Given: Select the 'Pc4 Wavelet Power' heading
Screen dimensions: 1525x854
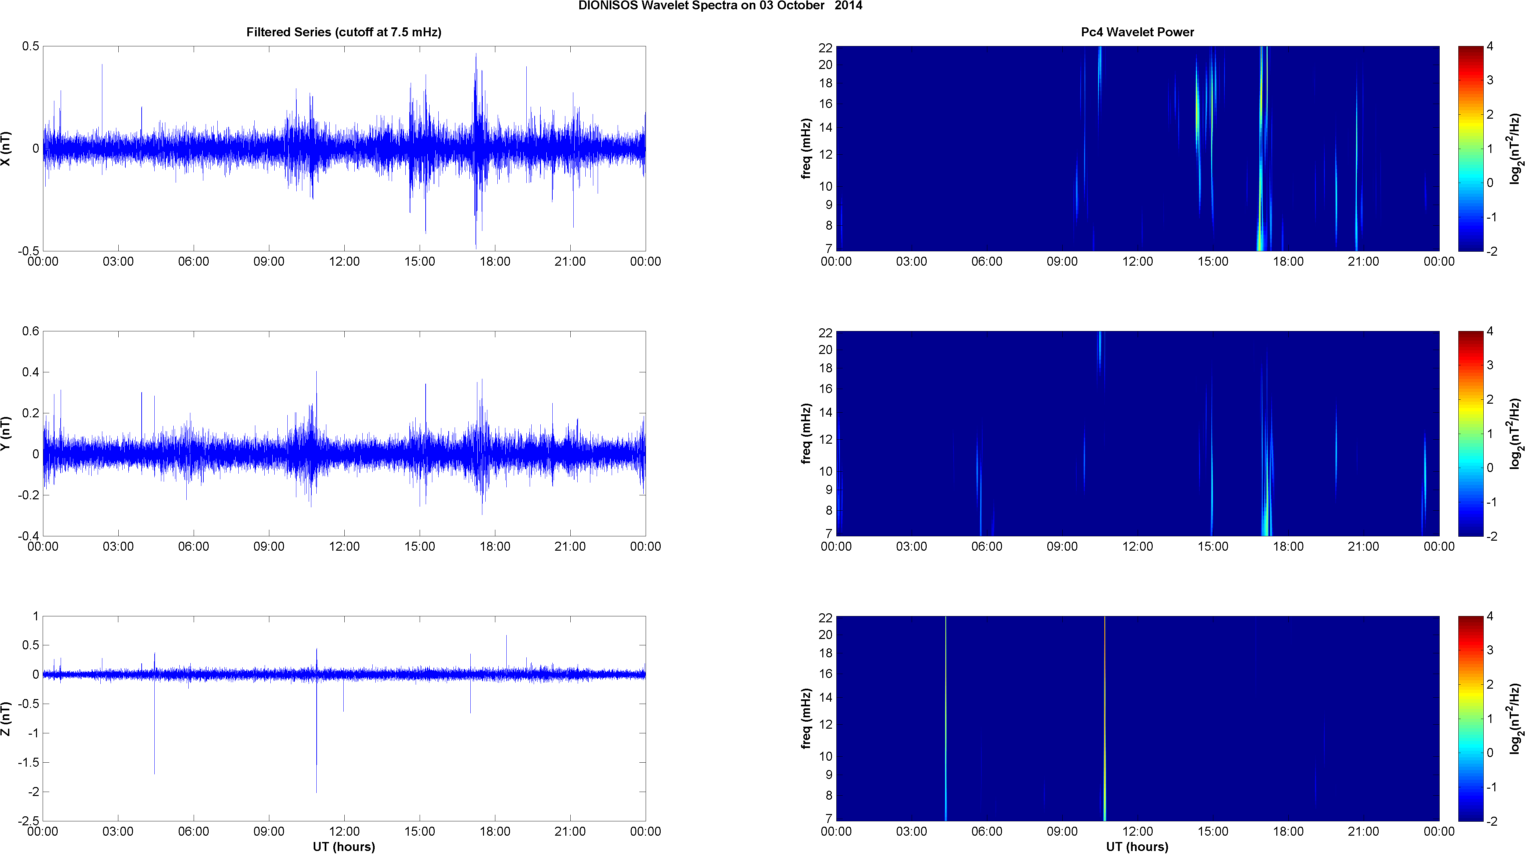Looking at the screenshot, I should coord(1137,32).
